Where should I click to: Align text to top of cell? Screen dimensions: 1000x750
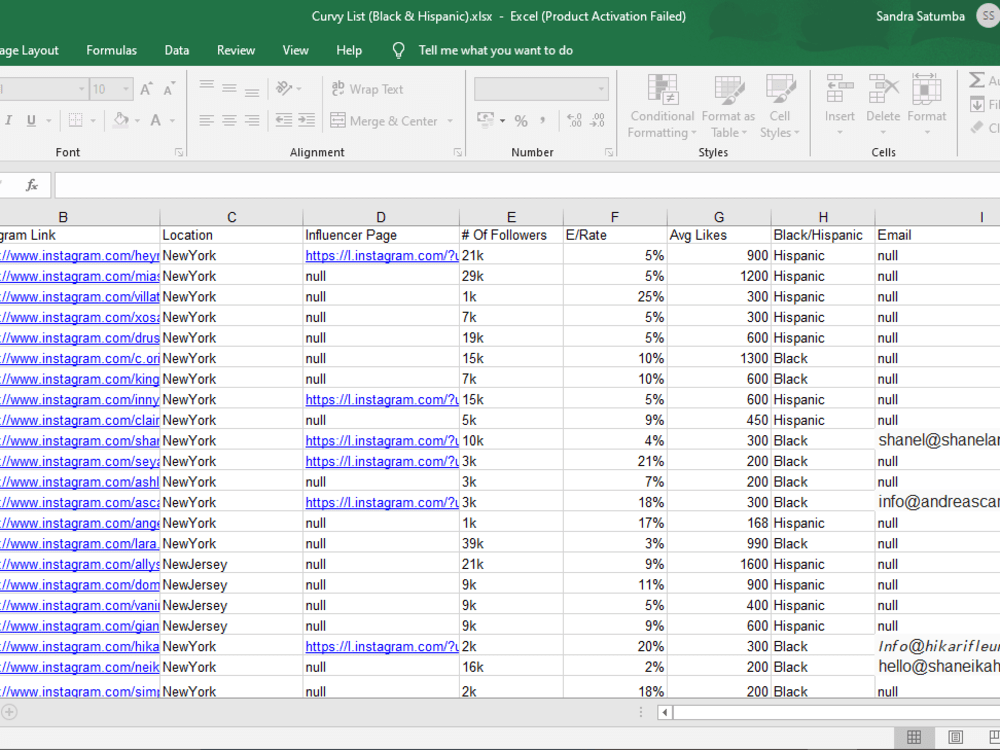coord(207,88)
